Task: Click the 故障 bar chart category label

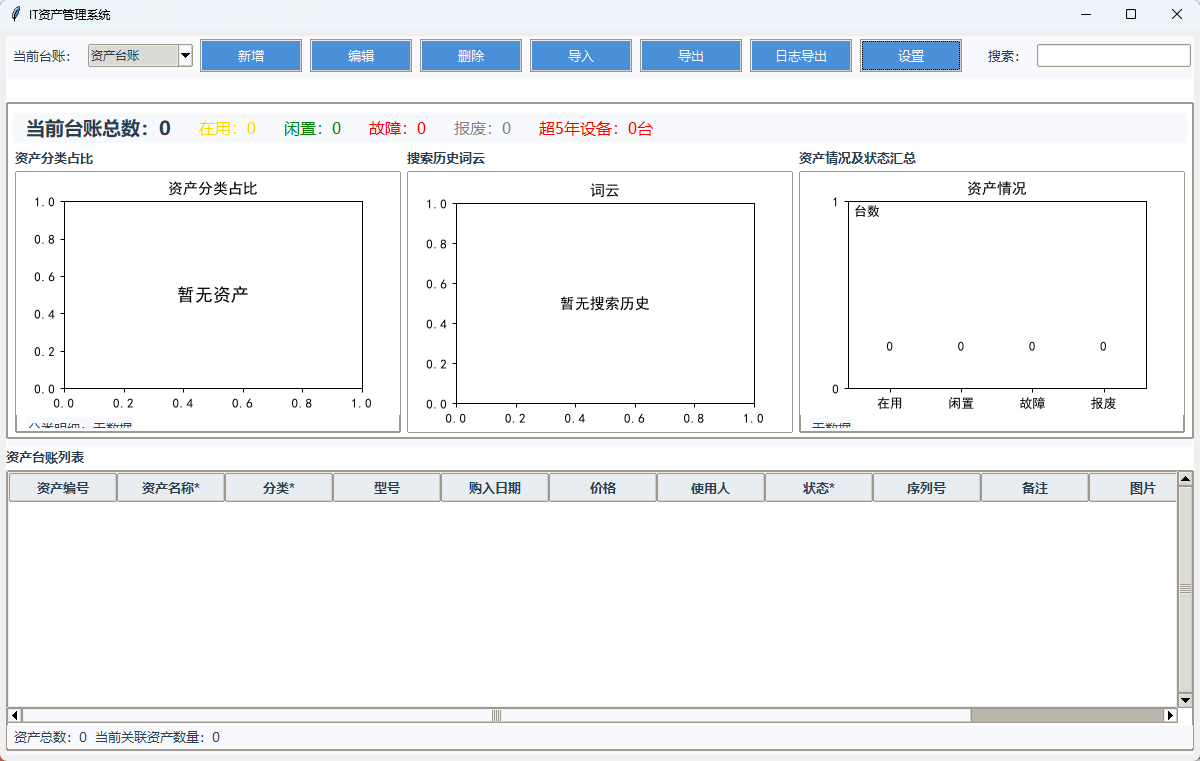Action: point(1032,403)
